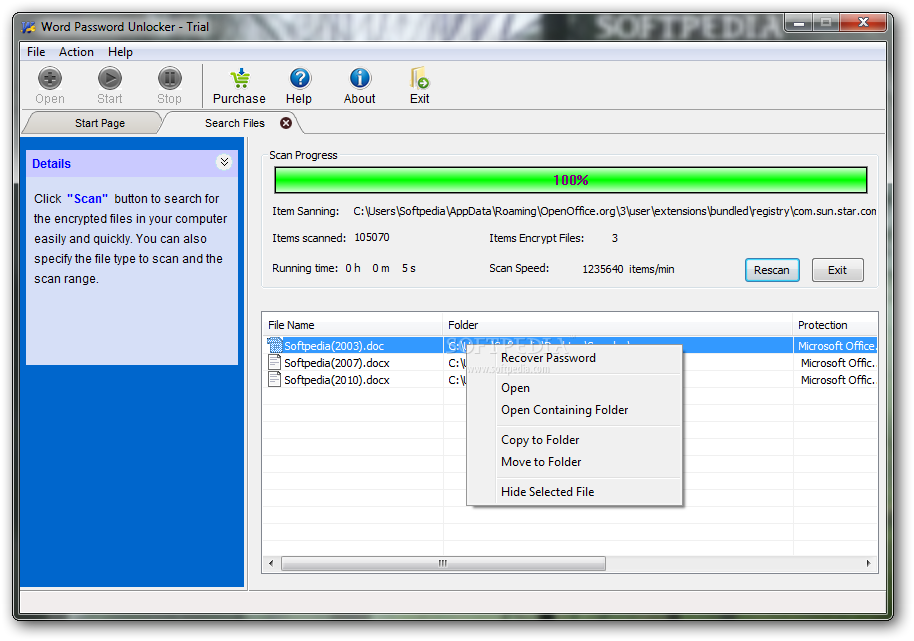Click the Item Sanning path text
This screenshot has height=641, width=914.
[x=614, y=211]
